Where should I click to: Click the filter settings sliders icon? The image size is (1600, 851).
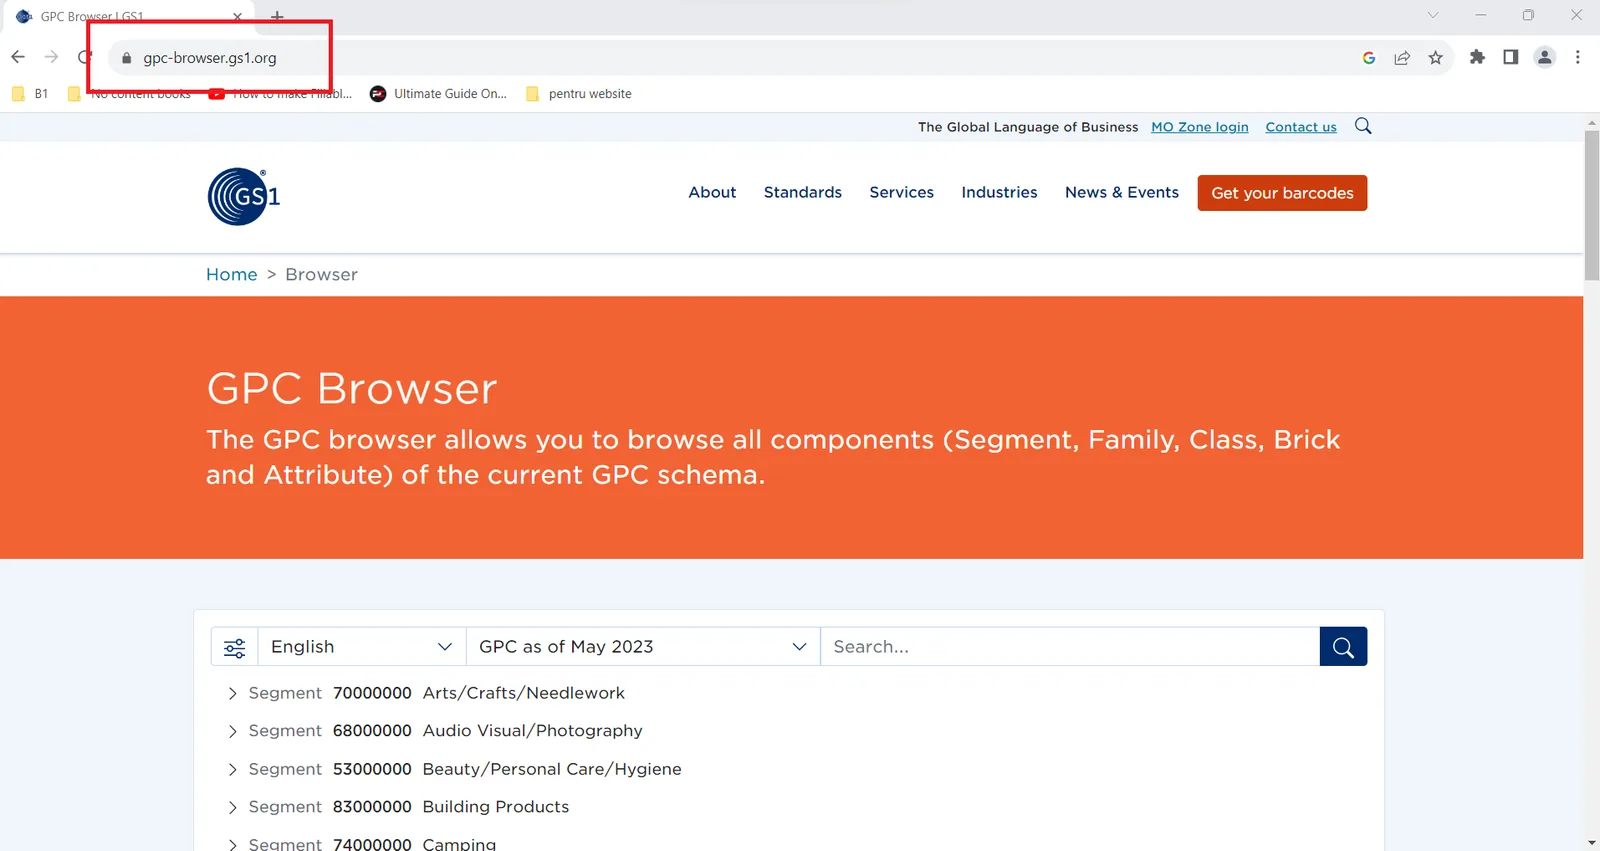click(235, 647)
